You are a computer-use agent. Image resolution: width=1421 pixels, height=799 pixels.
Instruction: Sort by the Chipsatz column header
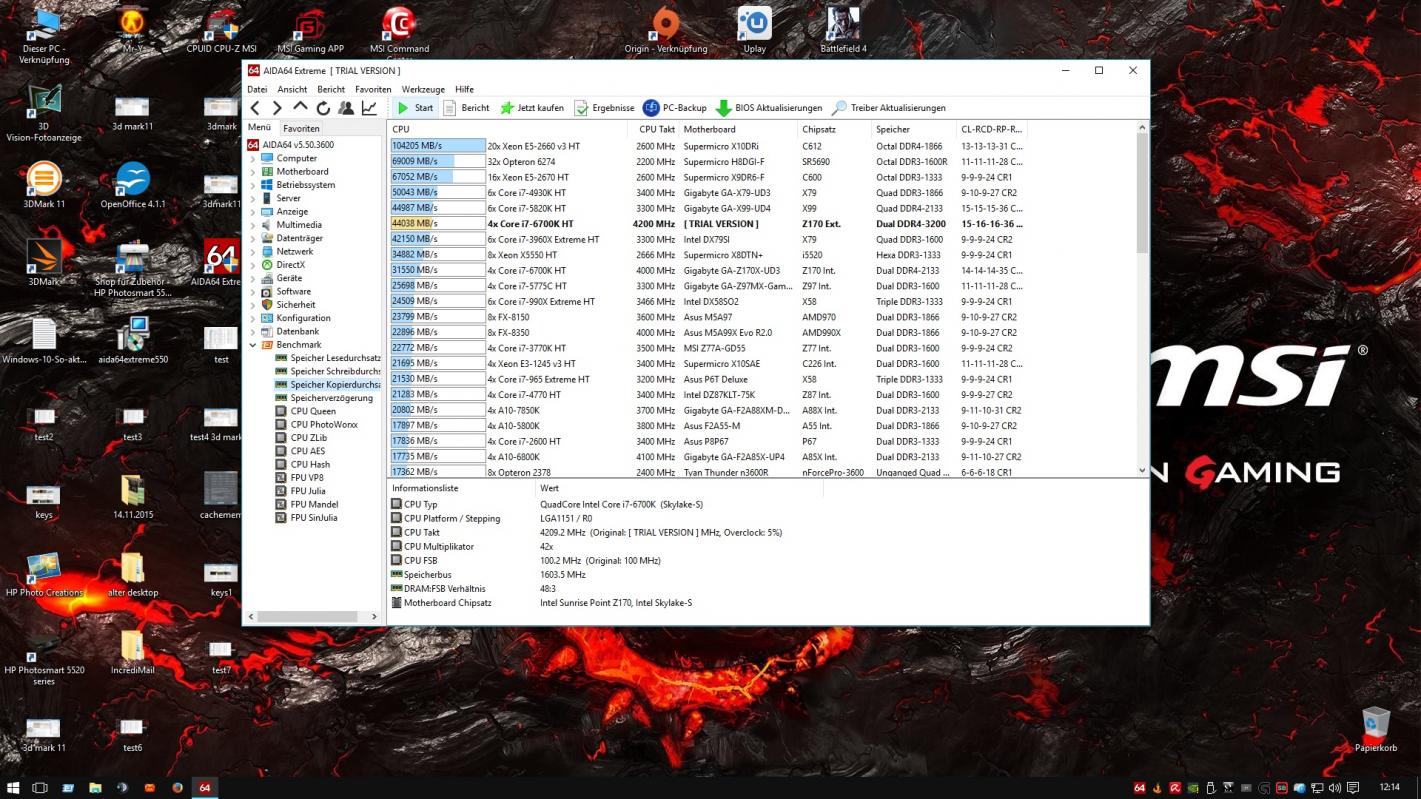(x=834, y=129)
